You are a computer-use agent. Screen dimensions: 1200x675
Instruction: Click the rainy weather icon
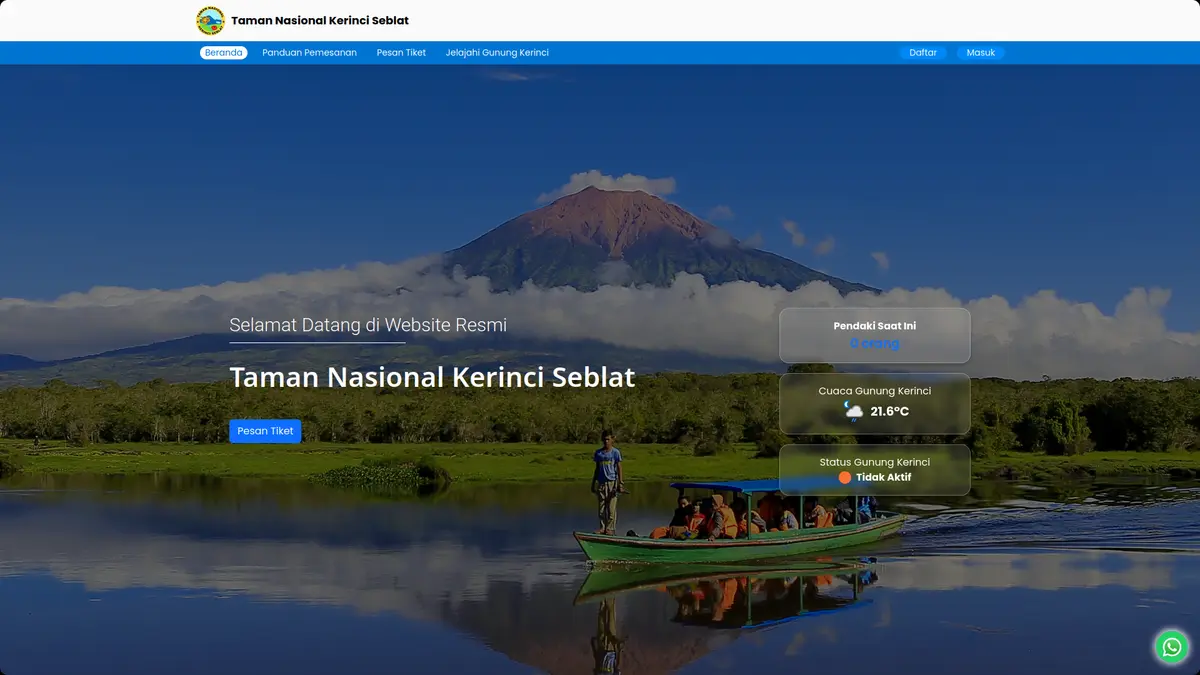coord(852,411)
